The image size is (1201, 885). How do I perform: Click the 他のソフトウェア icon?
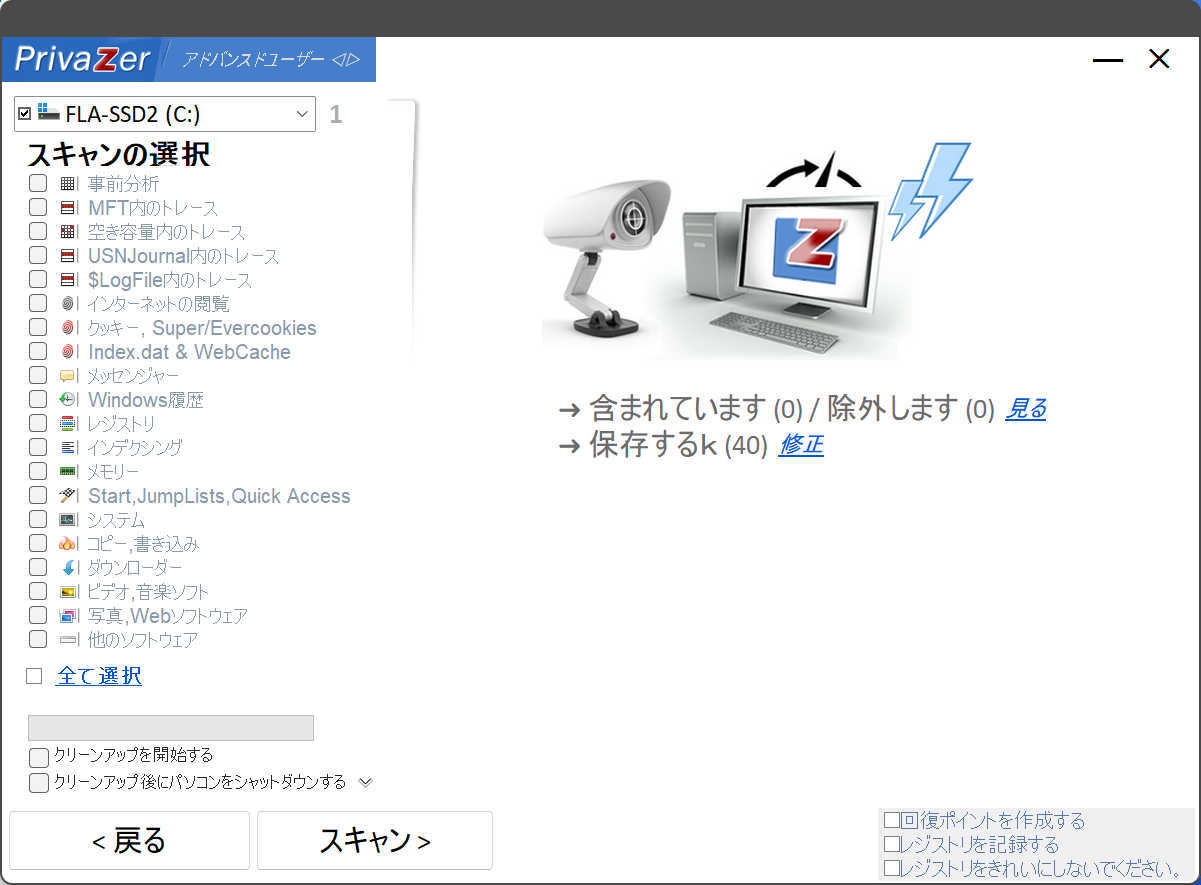(68, 640)
